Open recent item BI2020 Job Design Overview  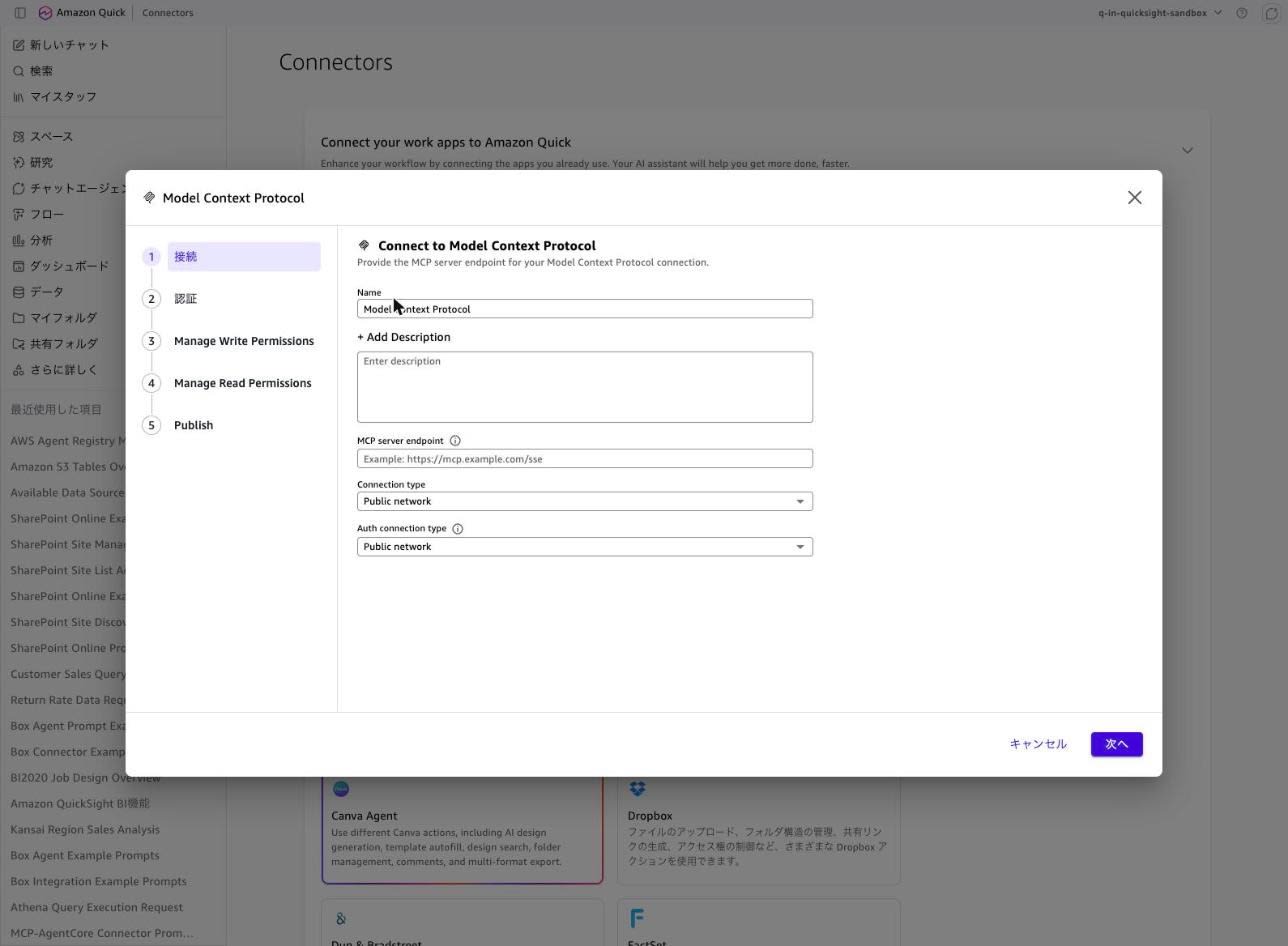pos(86,778)
